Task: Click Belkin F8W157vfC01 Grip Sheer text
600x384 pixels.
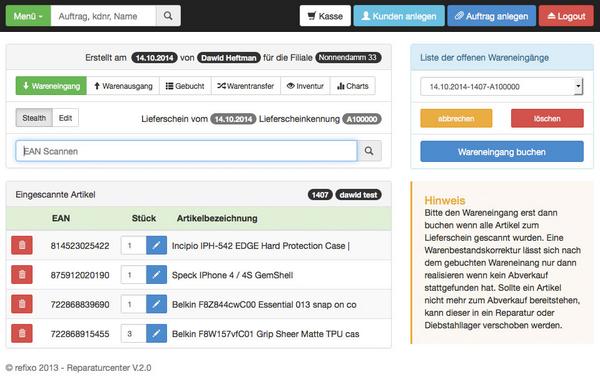Action: tap(266, 334)
